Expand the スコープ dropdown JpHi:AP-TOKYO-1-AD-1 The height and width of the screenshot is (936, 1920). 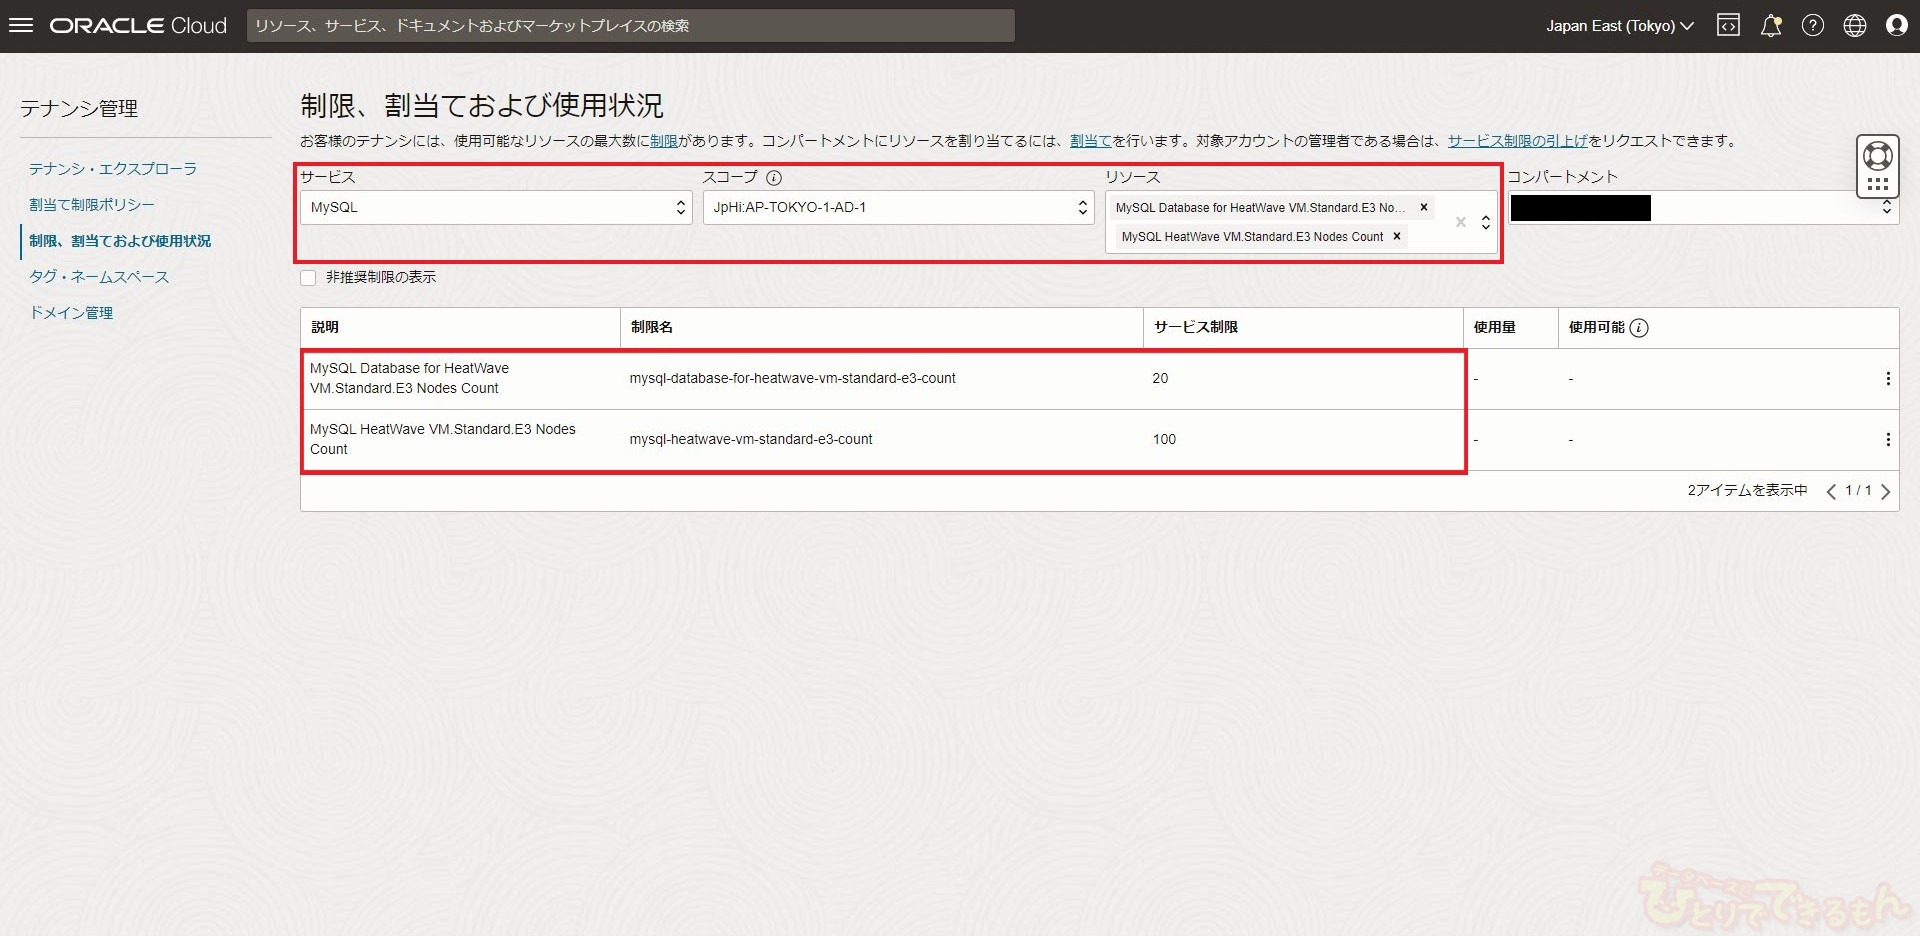click(898, 208)
